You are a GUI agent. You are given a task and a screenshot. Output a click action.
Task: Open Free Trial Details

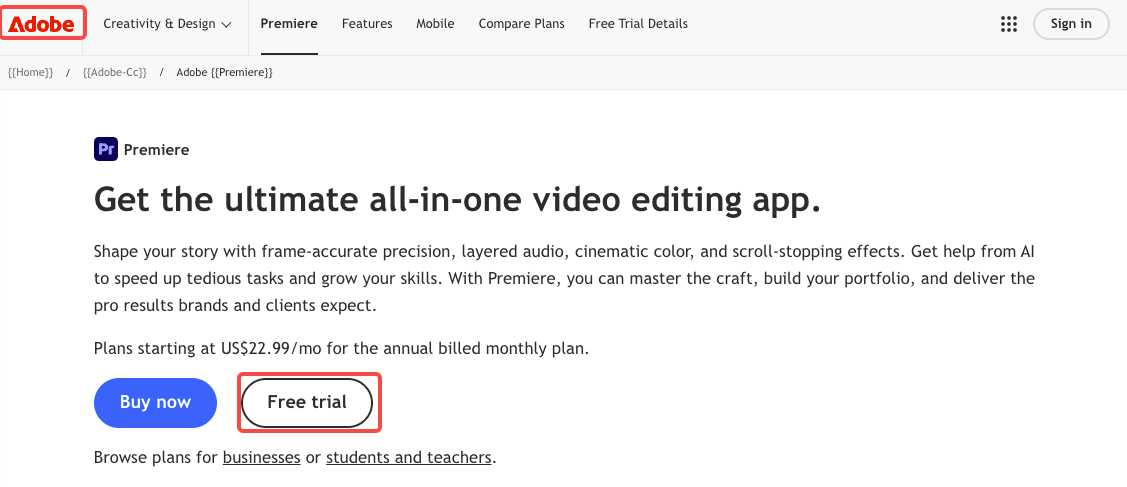click(638, 24)
